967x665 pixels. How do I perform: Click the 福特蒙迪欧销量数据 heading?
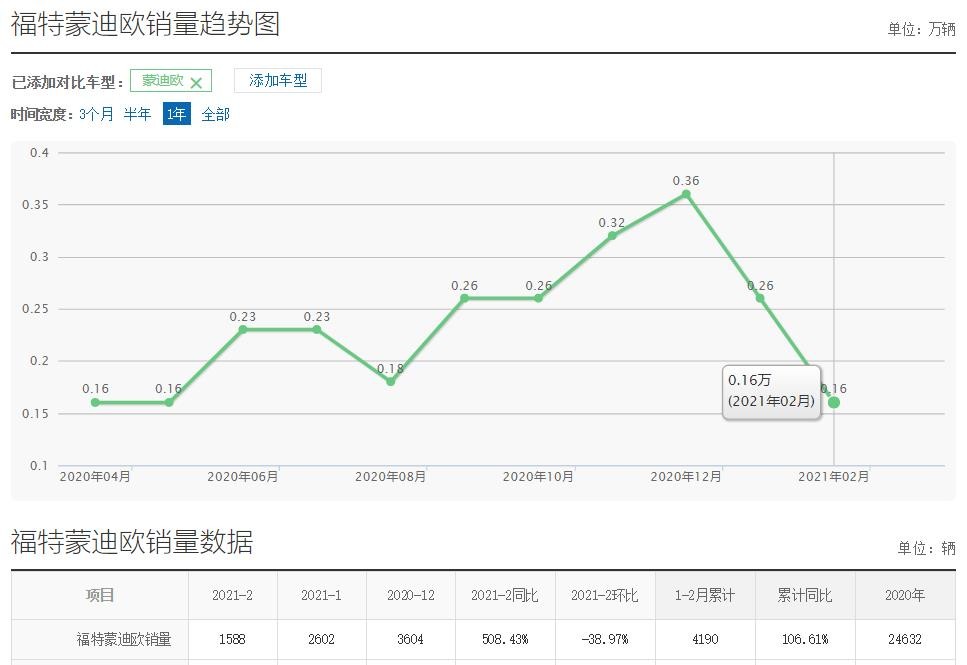(131, 542)
